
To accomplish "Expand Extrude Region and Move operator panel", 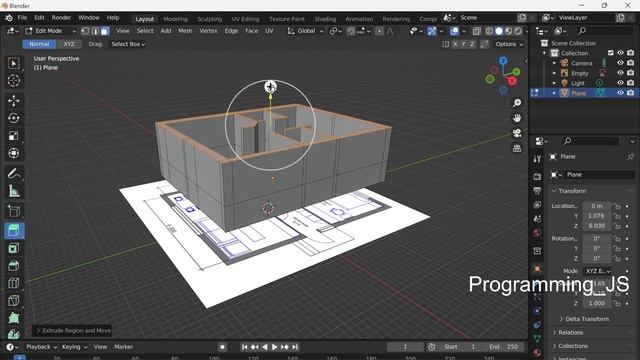I will click(72, 331).
